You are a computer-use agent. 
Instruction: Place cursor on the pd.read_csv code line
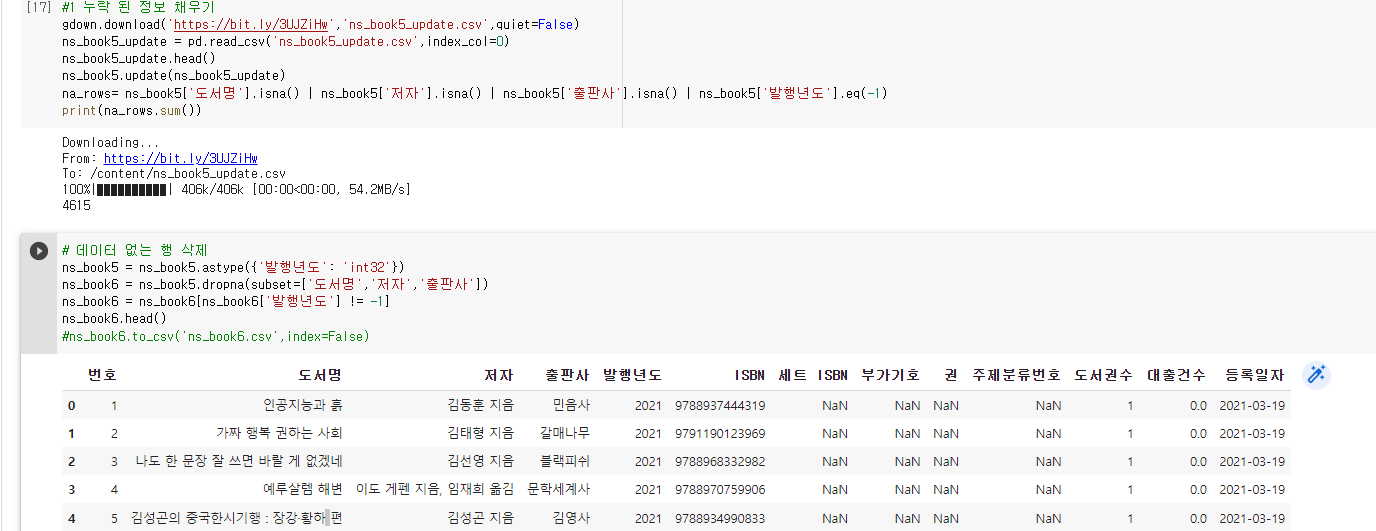pyautogui.click(x=287, y=41)
